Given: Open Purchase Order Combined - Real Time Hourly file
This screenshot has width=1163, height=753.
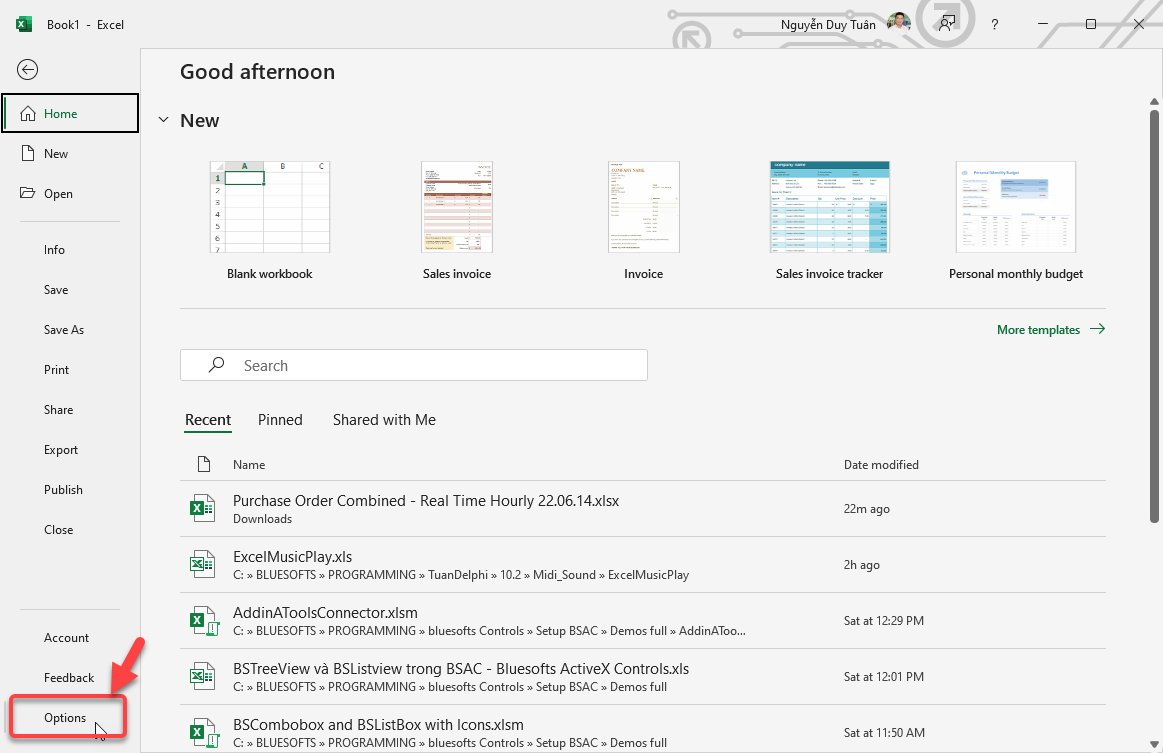Looking at the screenshot, I should point(642,509).
